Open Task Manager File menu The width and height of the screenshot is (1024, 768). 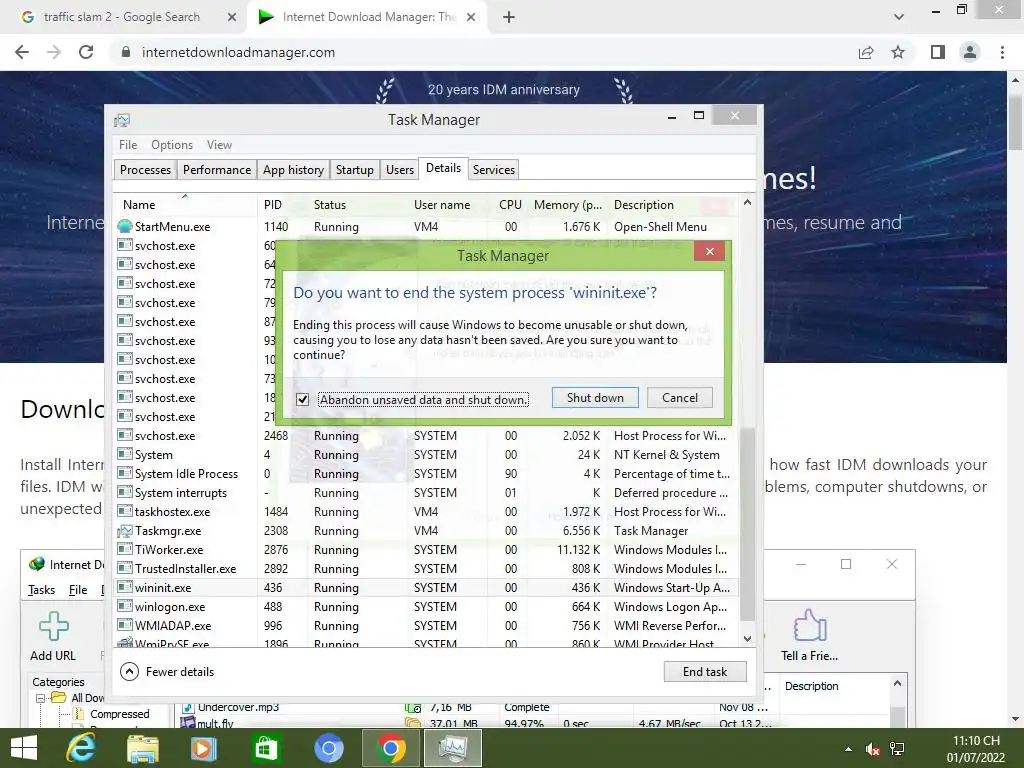point(128,145)
